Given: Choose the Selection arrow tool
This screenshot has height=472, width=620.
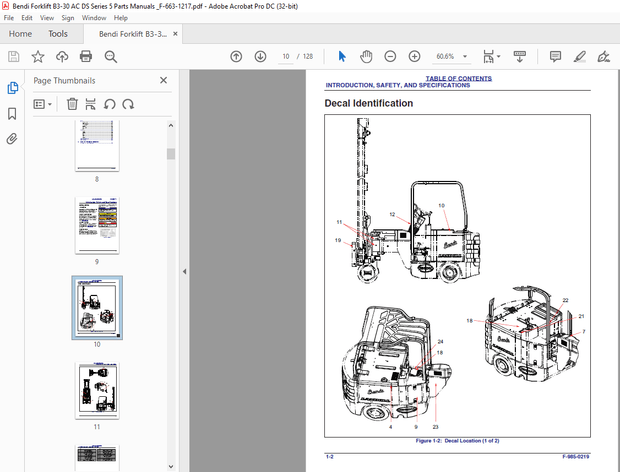Looking at the screenshot, I should coord(342,57).
